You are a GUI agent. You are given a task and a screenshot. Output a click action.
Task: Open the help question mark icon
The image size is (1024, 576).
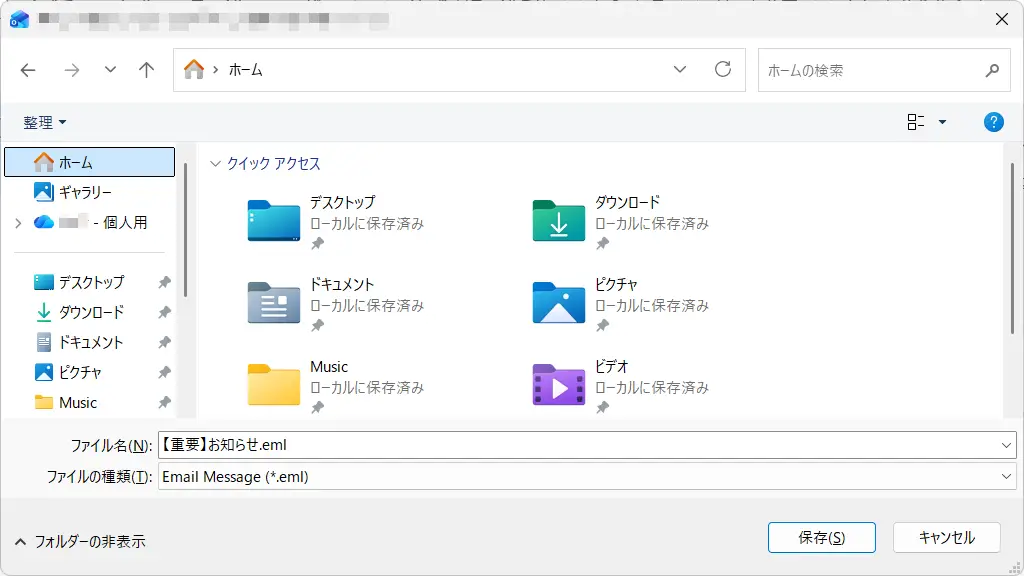[x=993, y=122]
